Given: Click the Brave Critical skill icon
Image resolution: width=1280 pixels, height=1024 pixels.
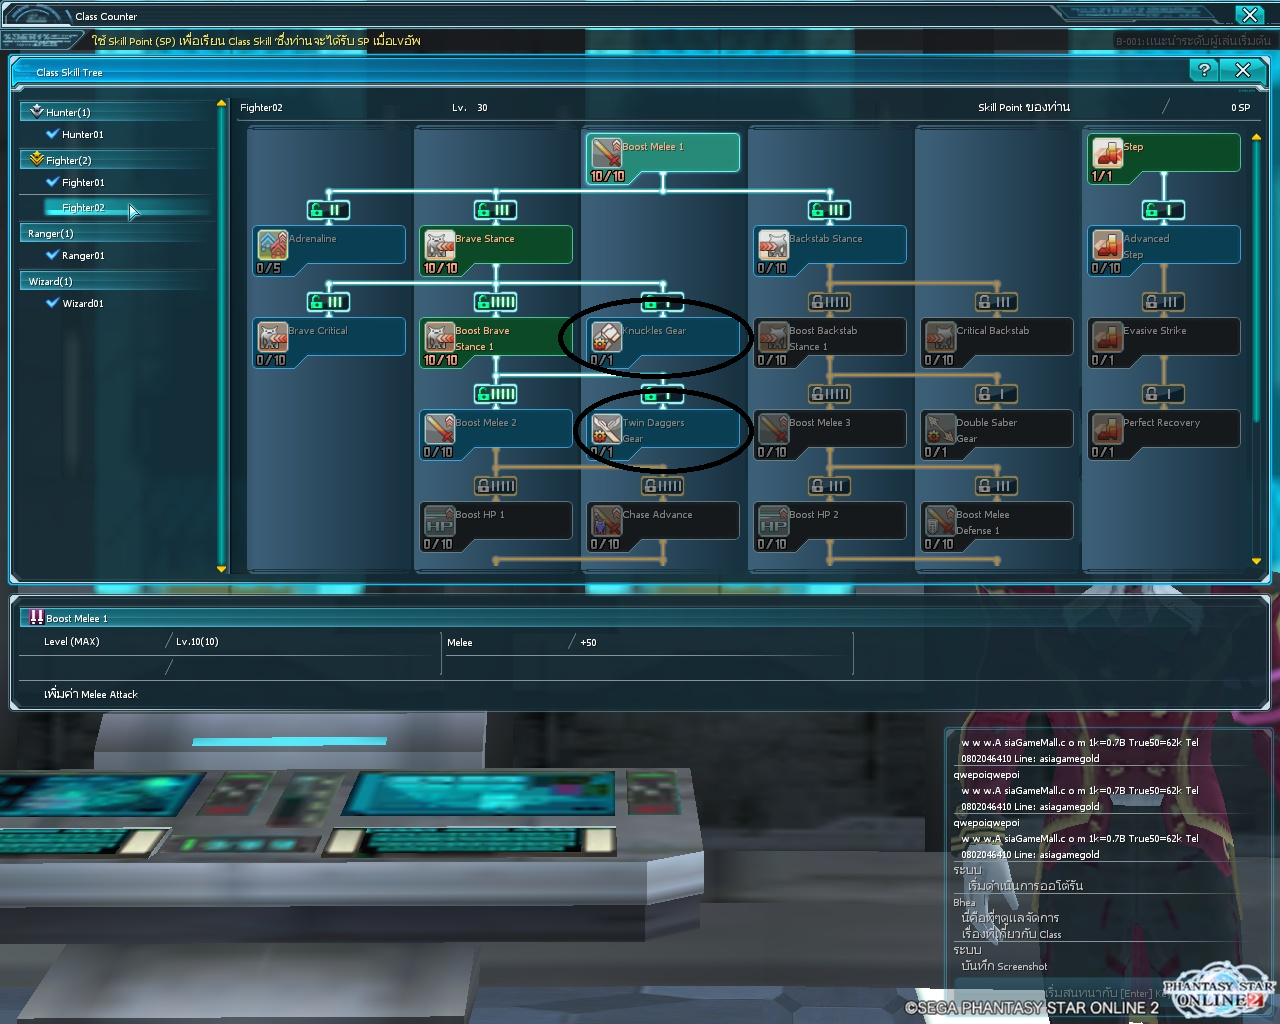Looking at the screenshot, I should [x=273, y=336].
